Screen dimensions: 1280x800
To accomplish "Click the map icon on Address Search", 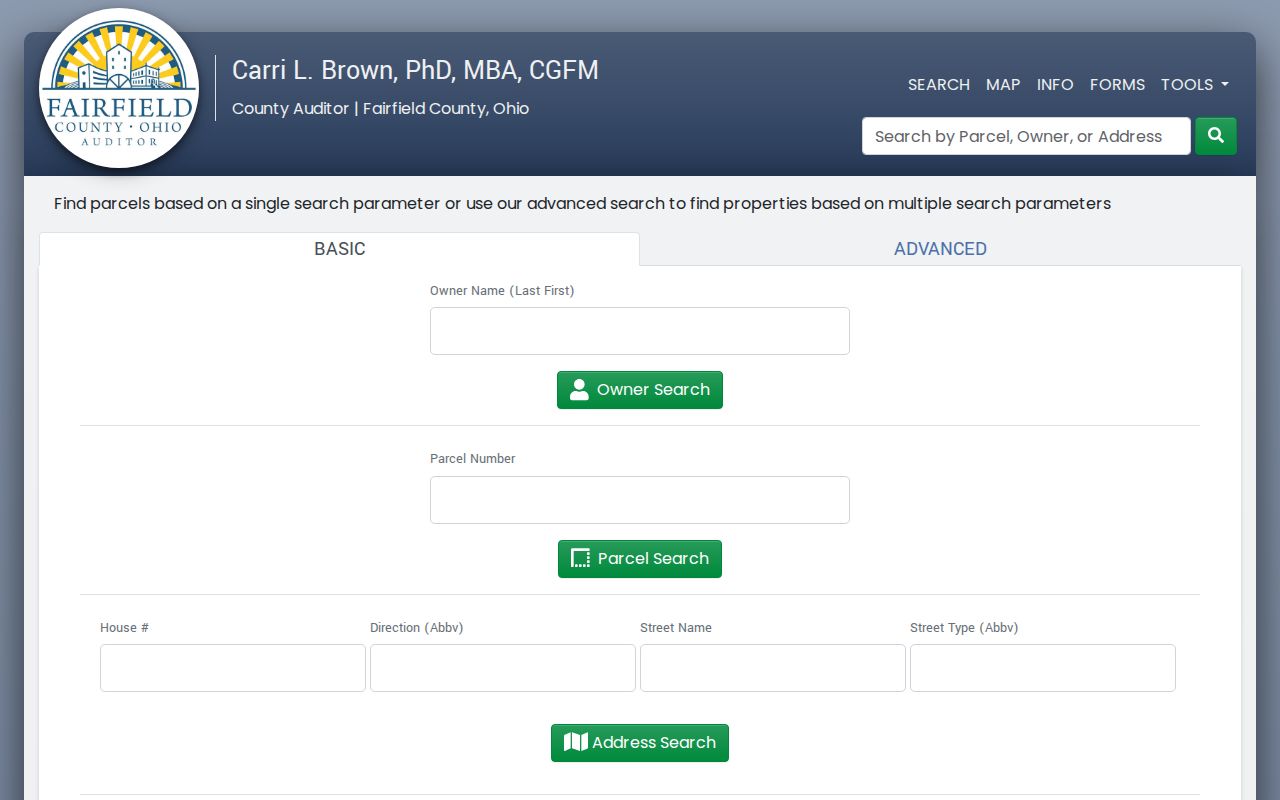I will pos(576,742).
